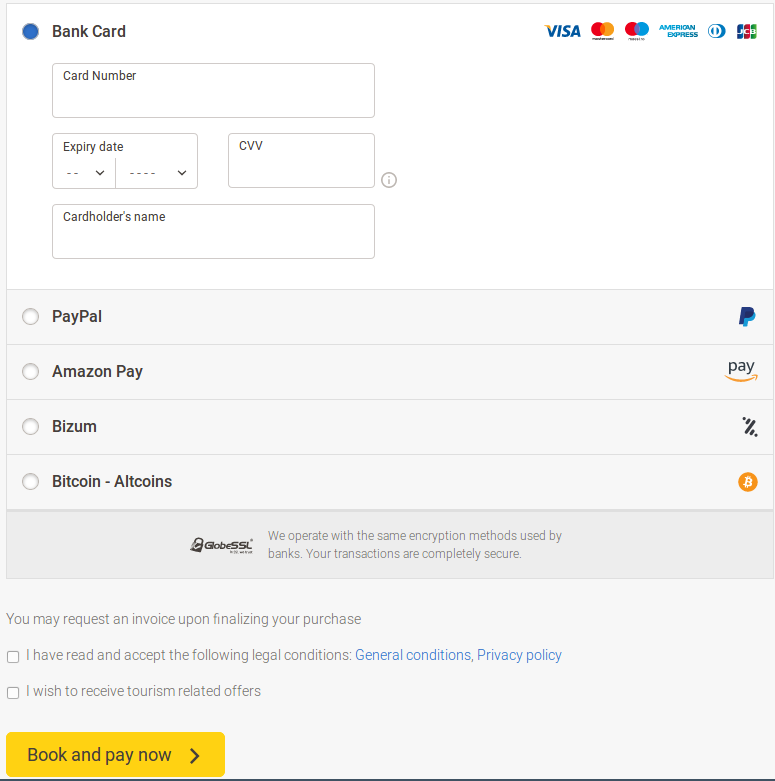Click the JCB card logo
Image resolution: width=775 pixels, height=781 pixels.
pos(746,31)
